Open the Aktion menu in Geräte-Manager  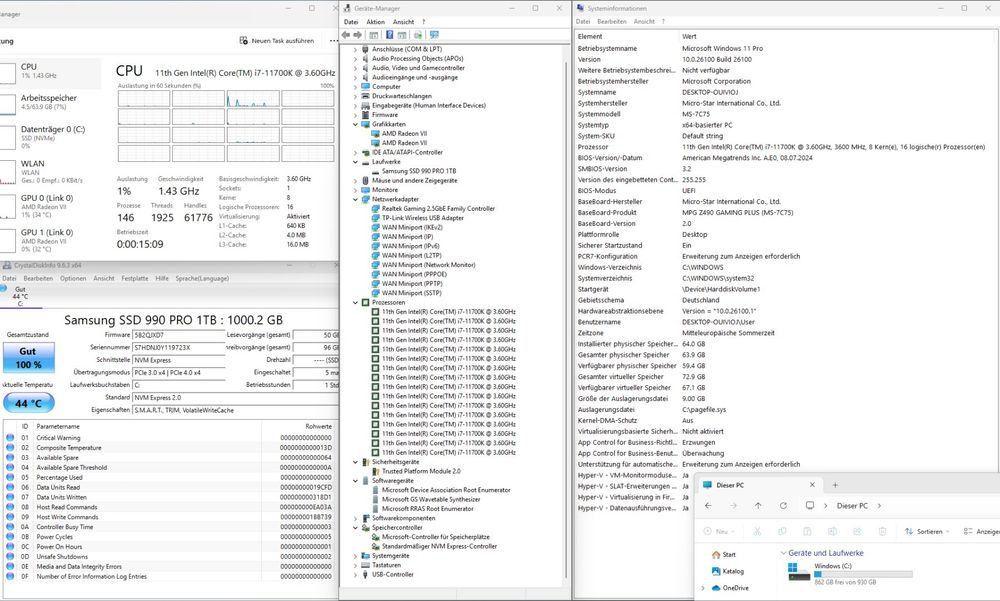(375, 21)
